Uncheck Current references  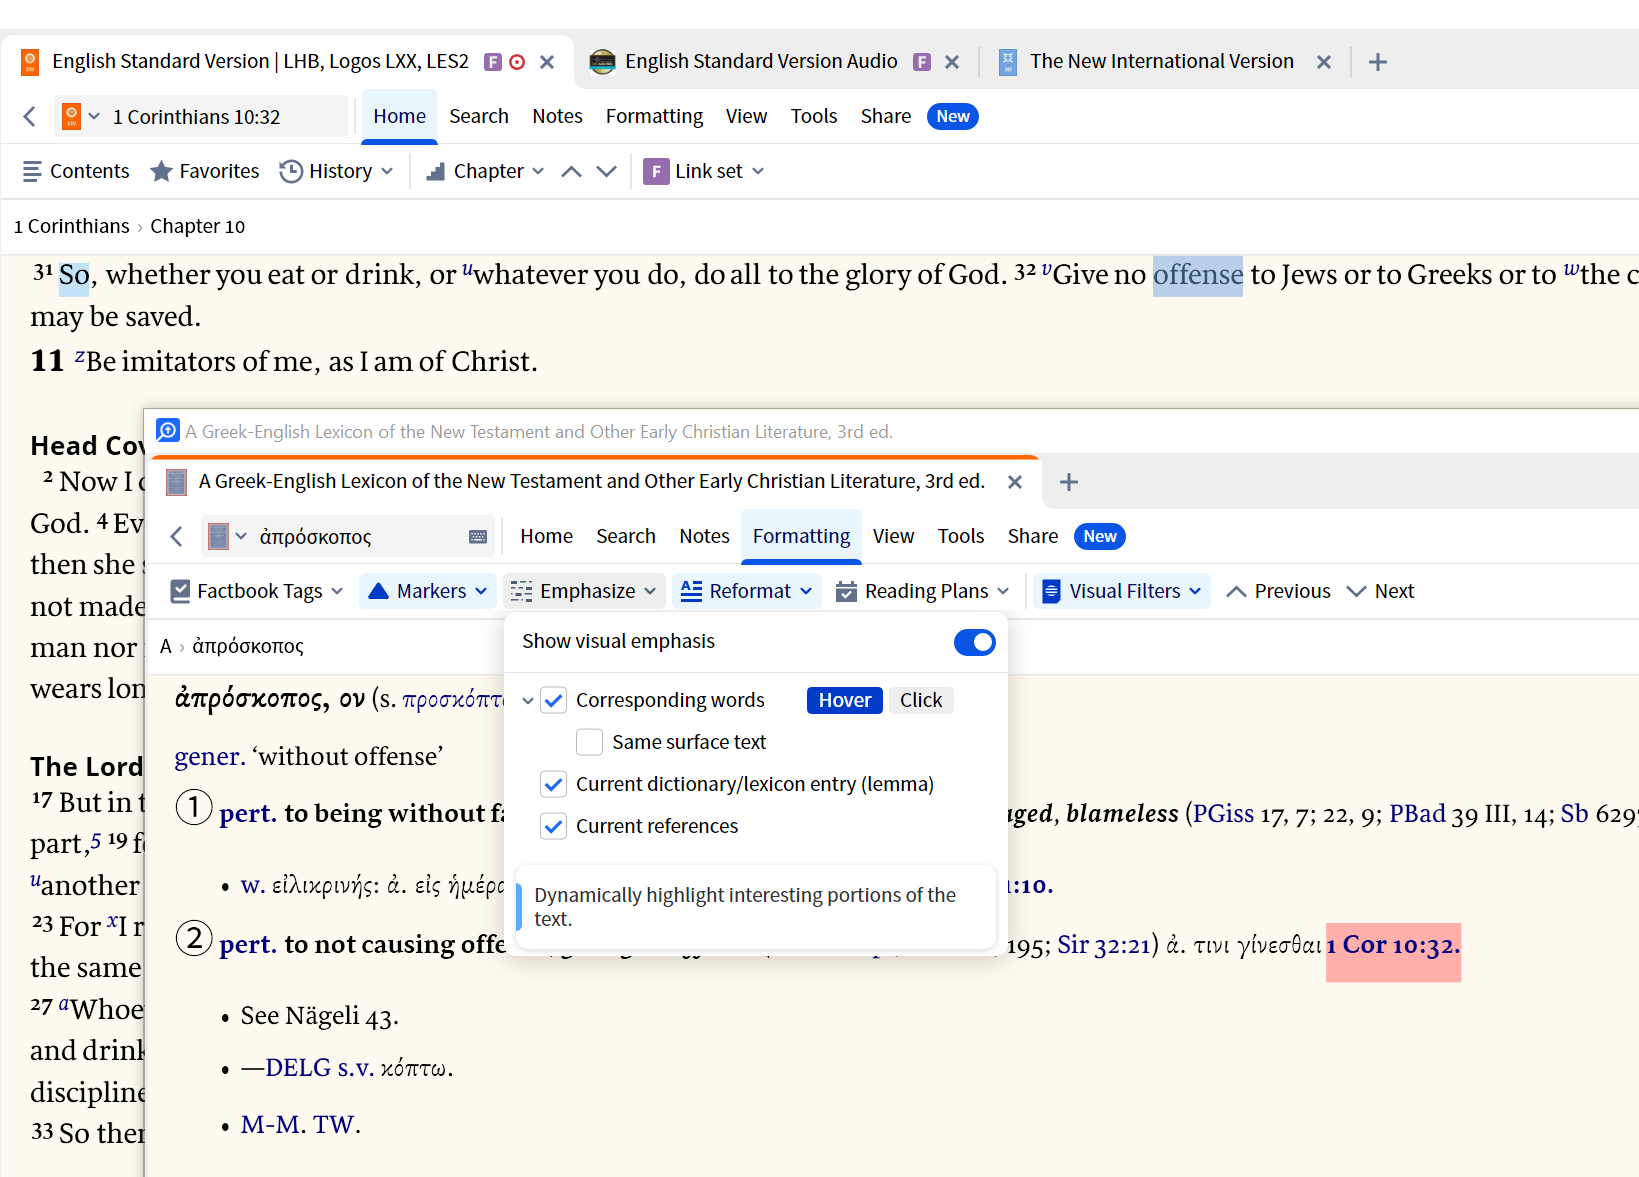coord(554,825)
